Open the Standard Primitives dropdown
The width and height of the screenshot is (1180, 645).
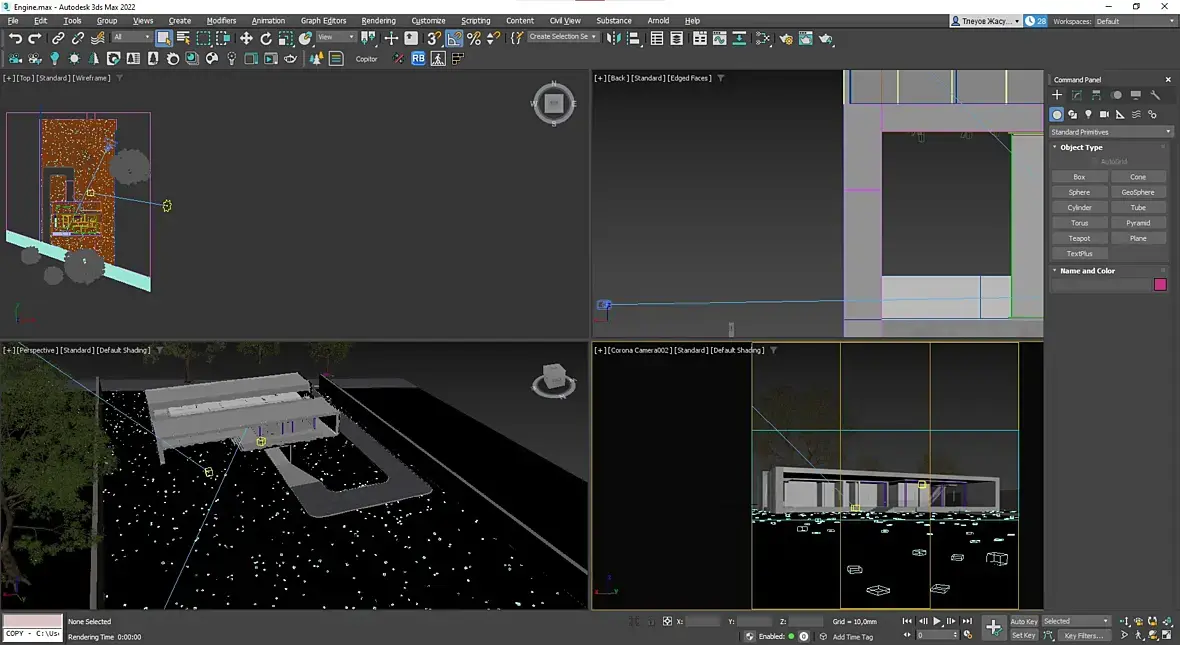1110,132
